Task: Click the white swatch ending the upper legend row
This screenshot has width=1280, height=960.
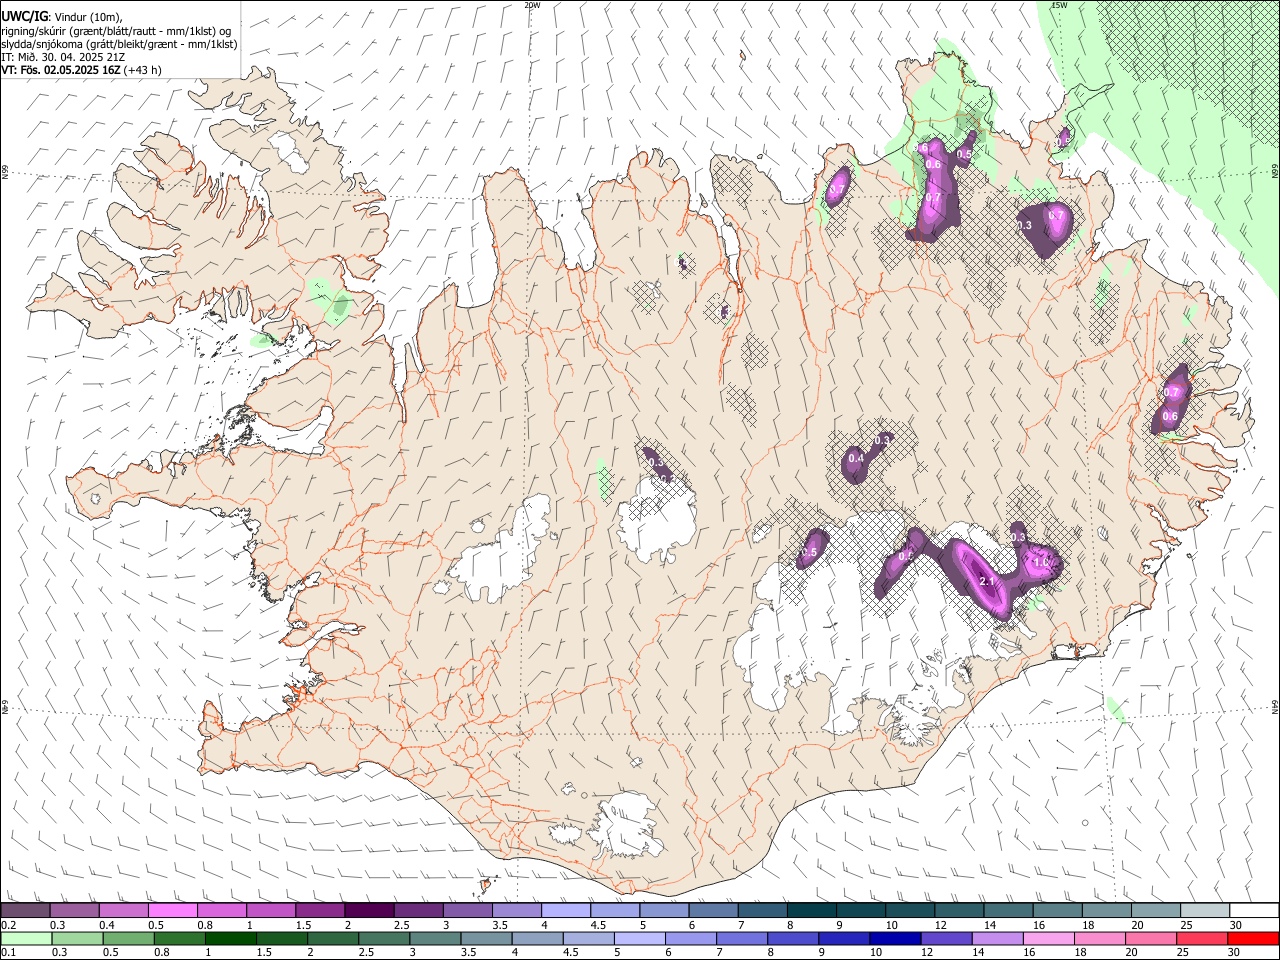Action: 1254,910
